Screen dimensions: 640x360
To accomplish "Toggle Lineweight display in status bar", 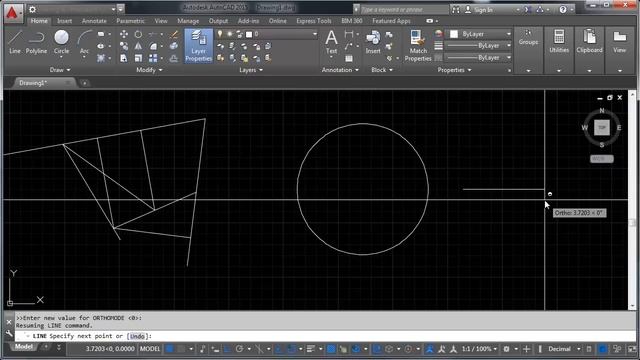I will click(311, 349).
